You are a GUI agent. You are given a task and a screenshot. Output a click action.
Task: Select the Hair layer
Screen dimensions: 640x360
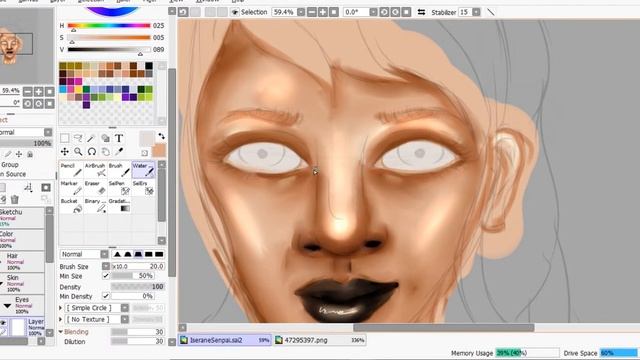coord(22,262)
